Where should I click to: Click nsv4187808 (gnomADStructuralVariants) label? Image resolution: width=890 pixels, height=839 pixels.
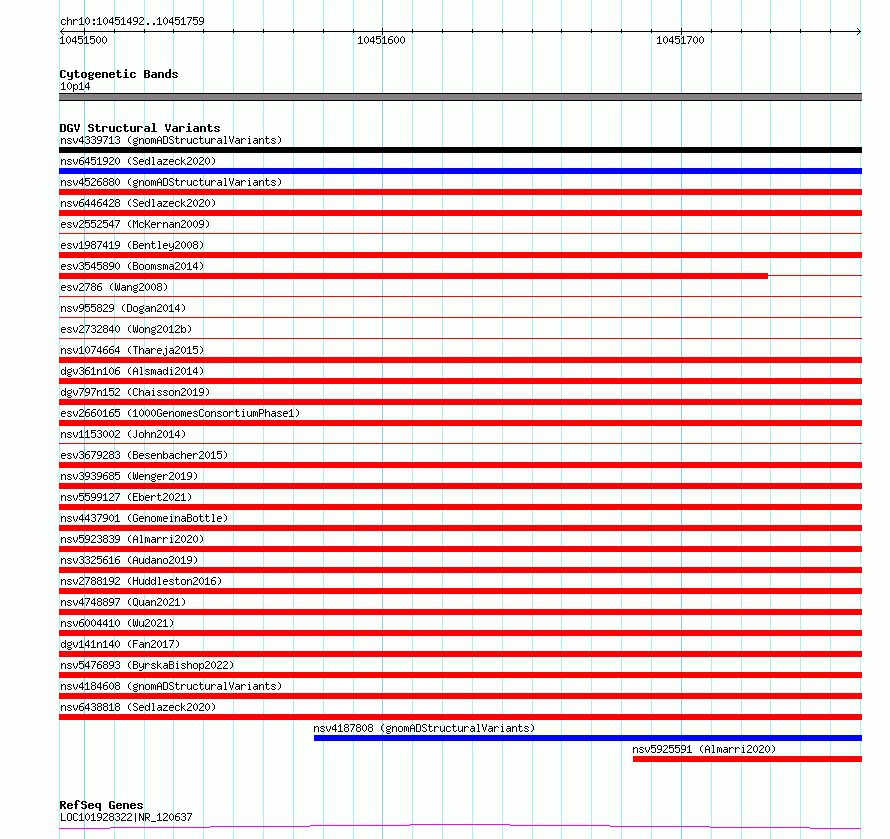point(424,728)
